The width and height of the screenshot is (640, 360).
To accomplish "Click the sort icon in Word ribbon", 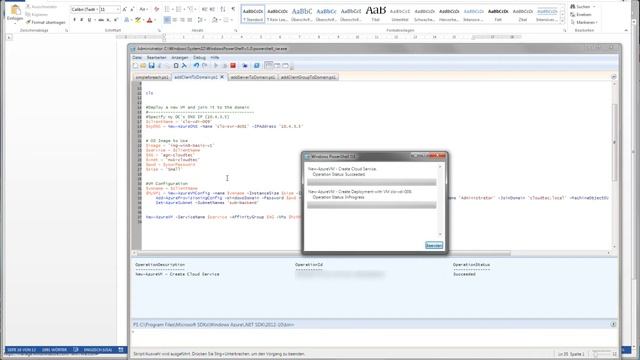I will click(223, 9).
